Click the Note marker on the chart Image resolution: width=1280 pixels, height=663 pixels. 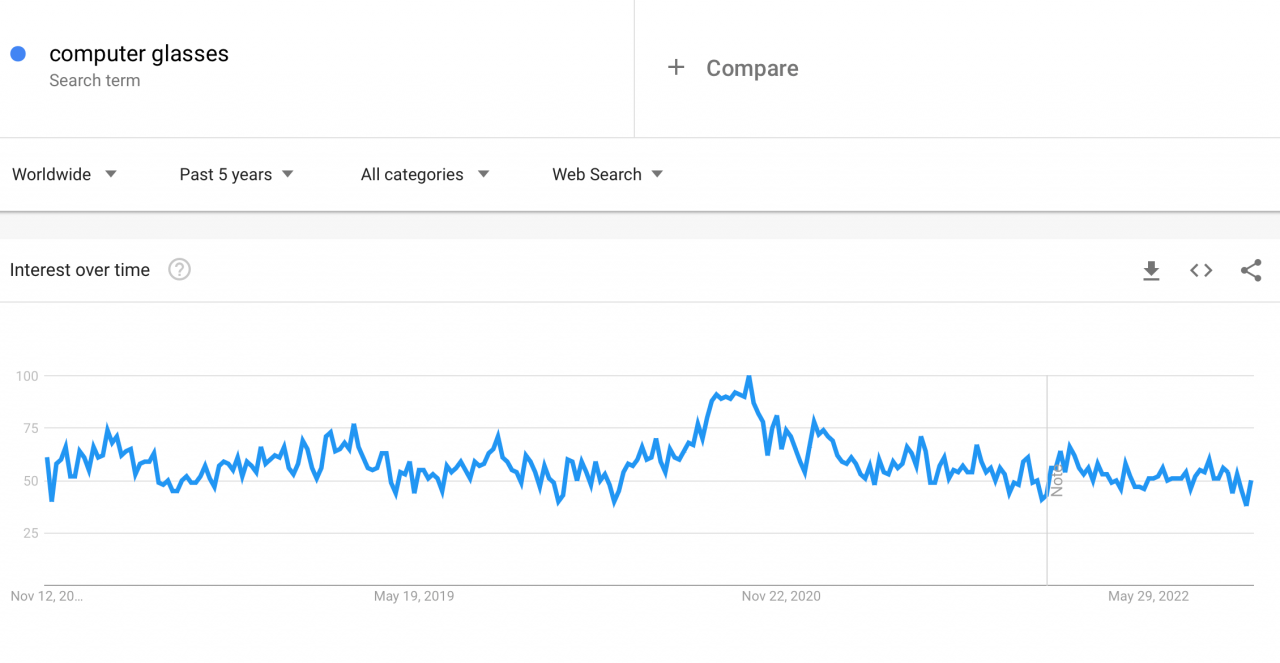point(1056,480)
